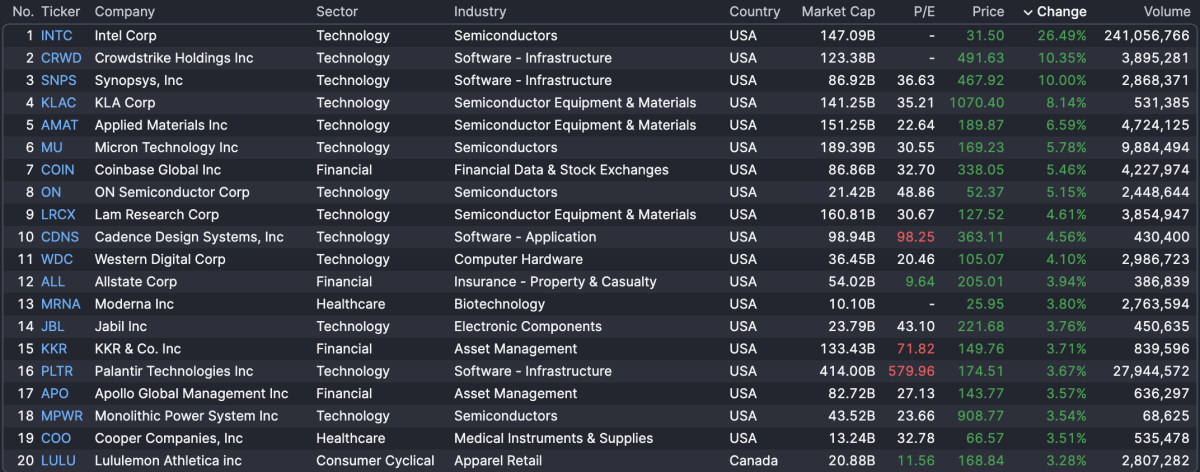Screen dimensions: 1200x472
Task: Select the Allstate Corp company row
Action: 137,282
